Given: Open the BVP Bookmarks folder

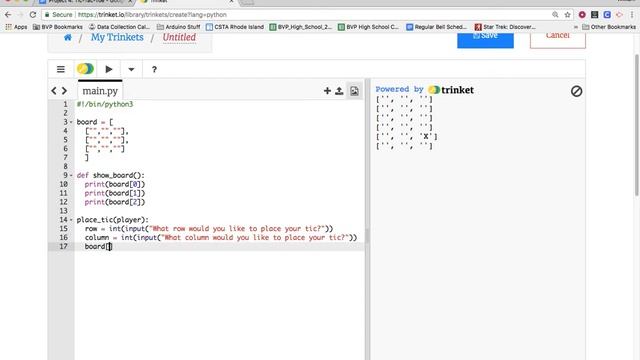Looking at the screenshot, I should 58,27.
